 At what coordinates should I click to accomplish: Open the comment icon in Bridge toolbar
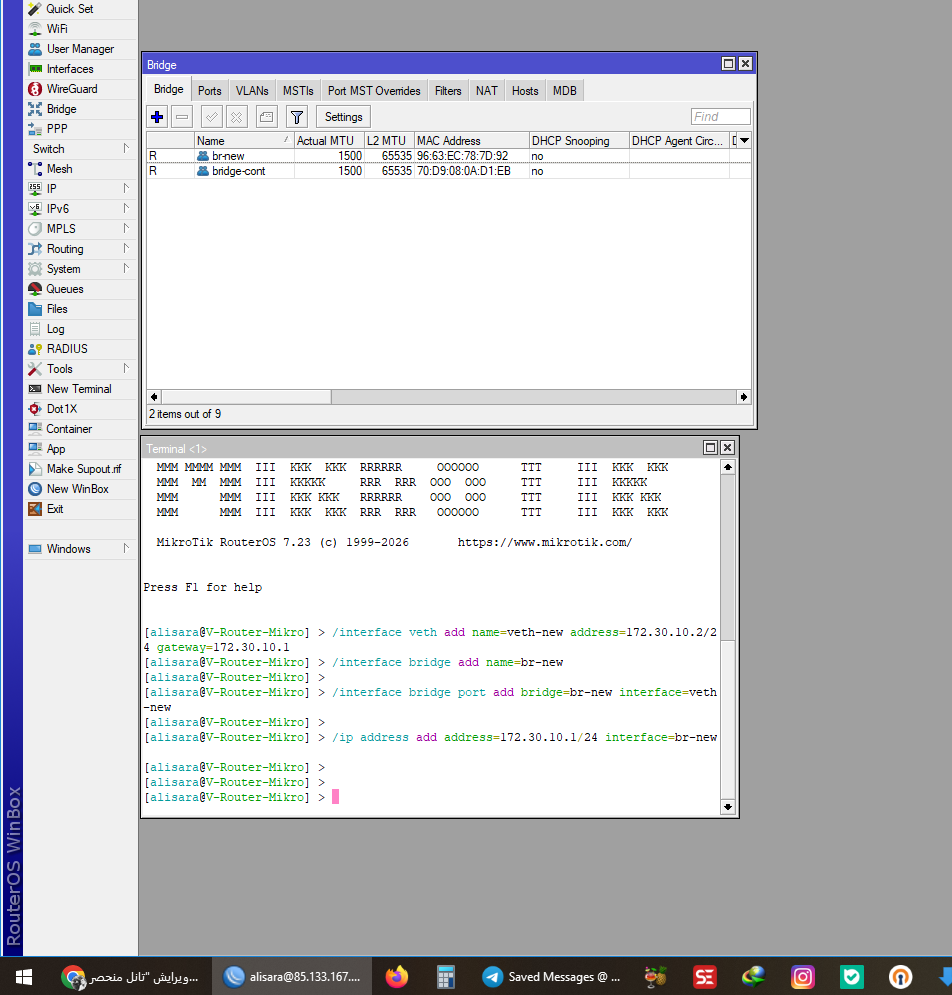click(267, 117)
